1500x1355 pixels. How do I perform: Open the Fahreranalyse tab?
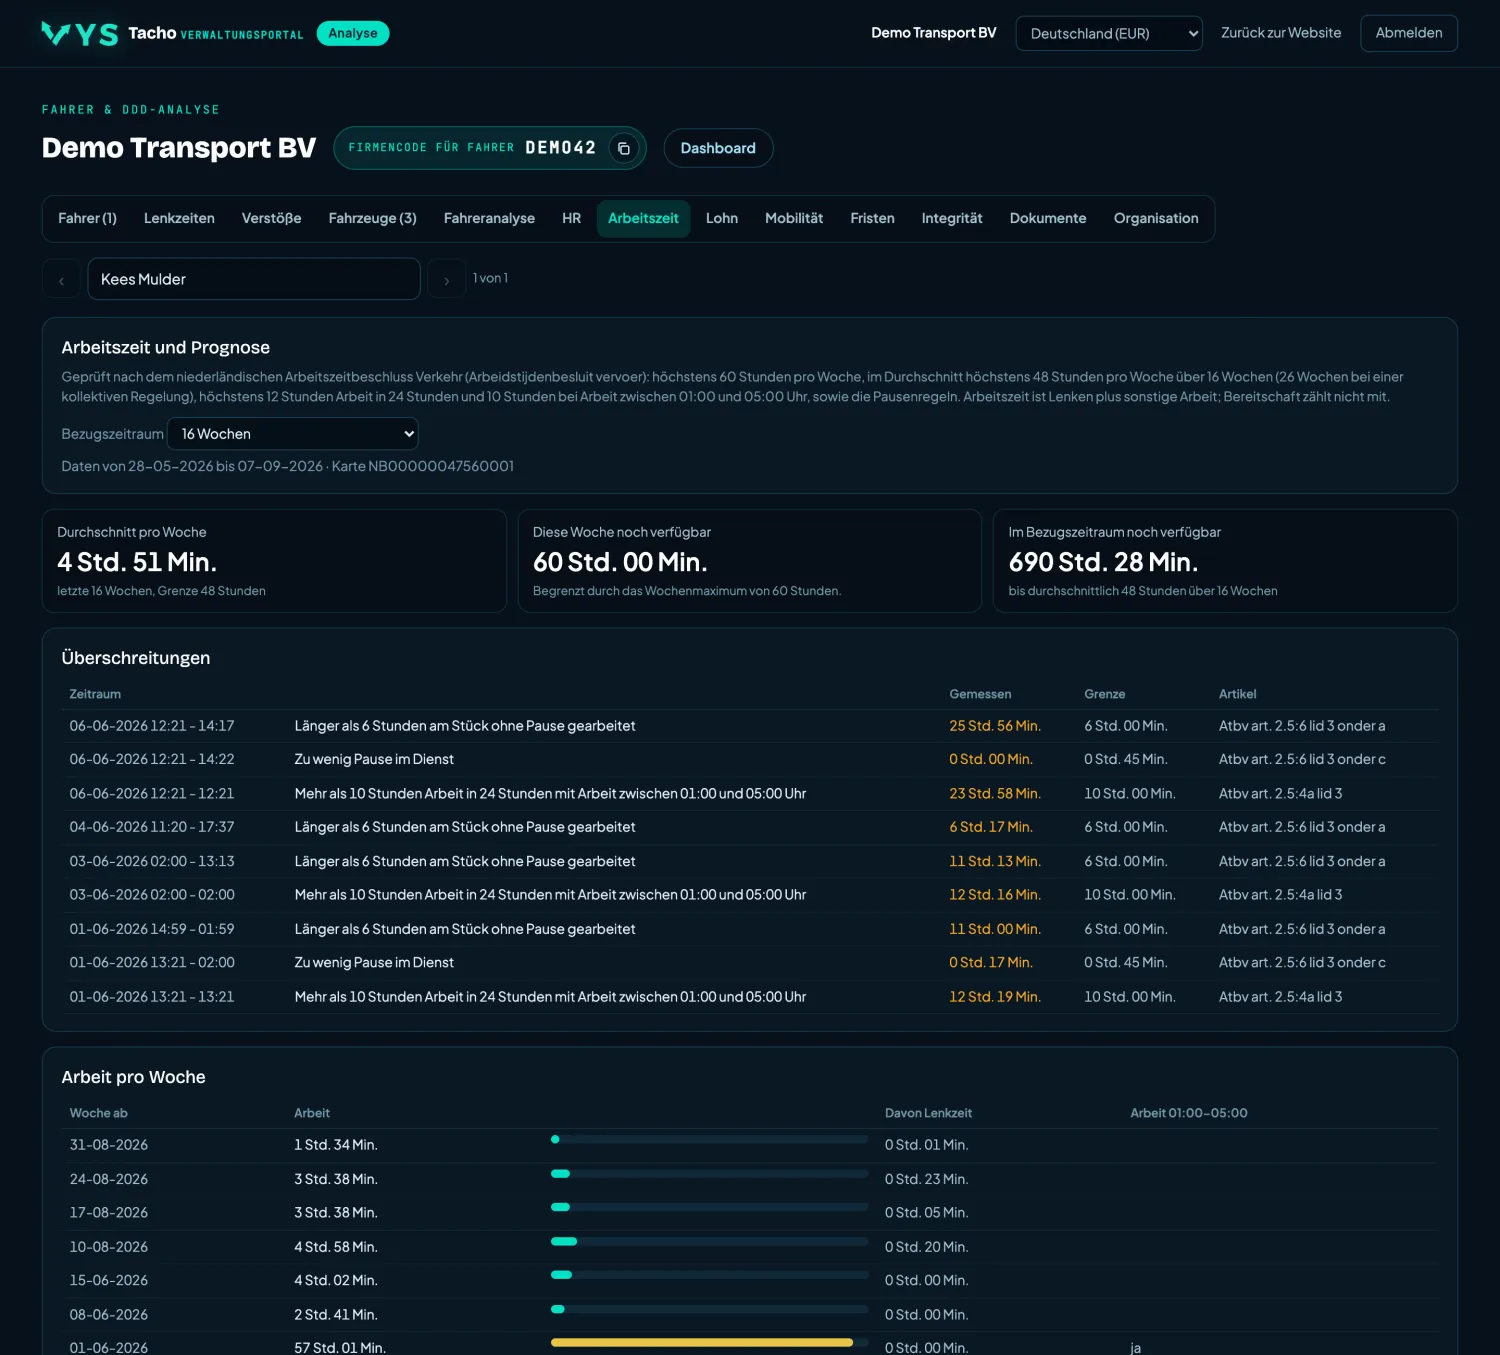coord(489,218)
